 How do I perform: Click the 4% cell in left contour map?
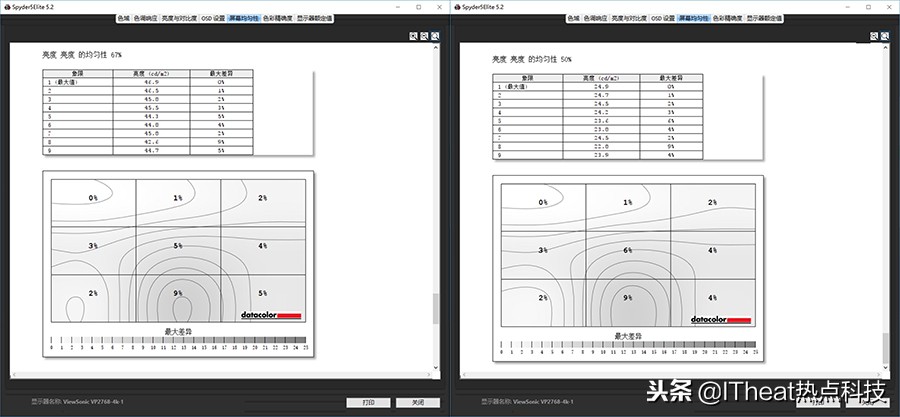pos(263,251)
